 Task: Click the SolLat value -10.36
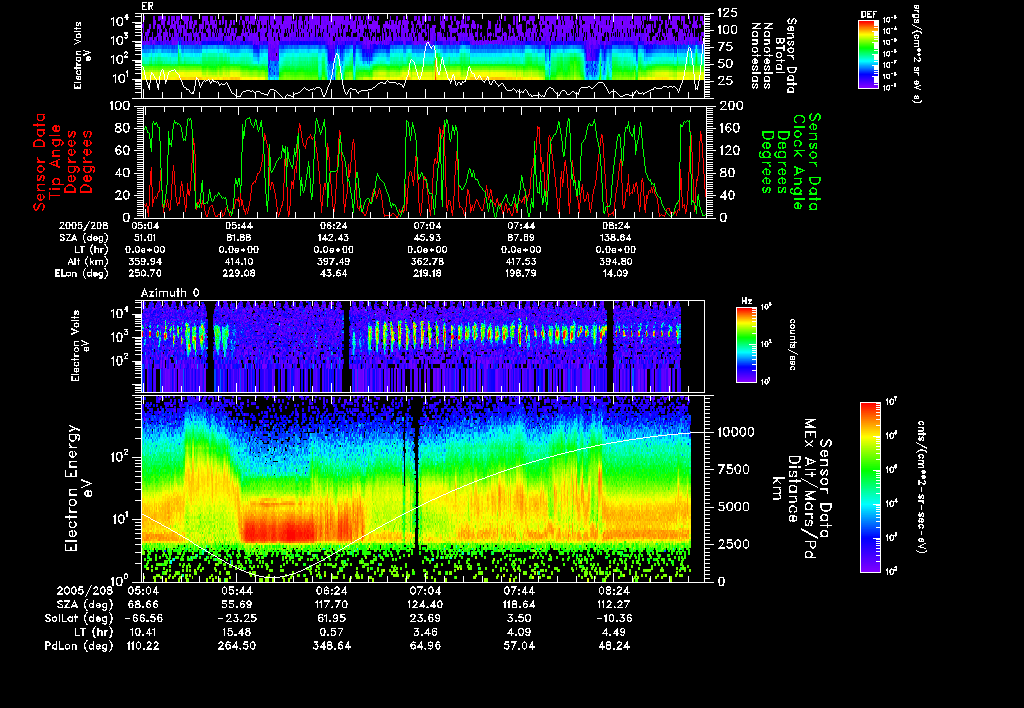(x=613, y=618)
